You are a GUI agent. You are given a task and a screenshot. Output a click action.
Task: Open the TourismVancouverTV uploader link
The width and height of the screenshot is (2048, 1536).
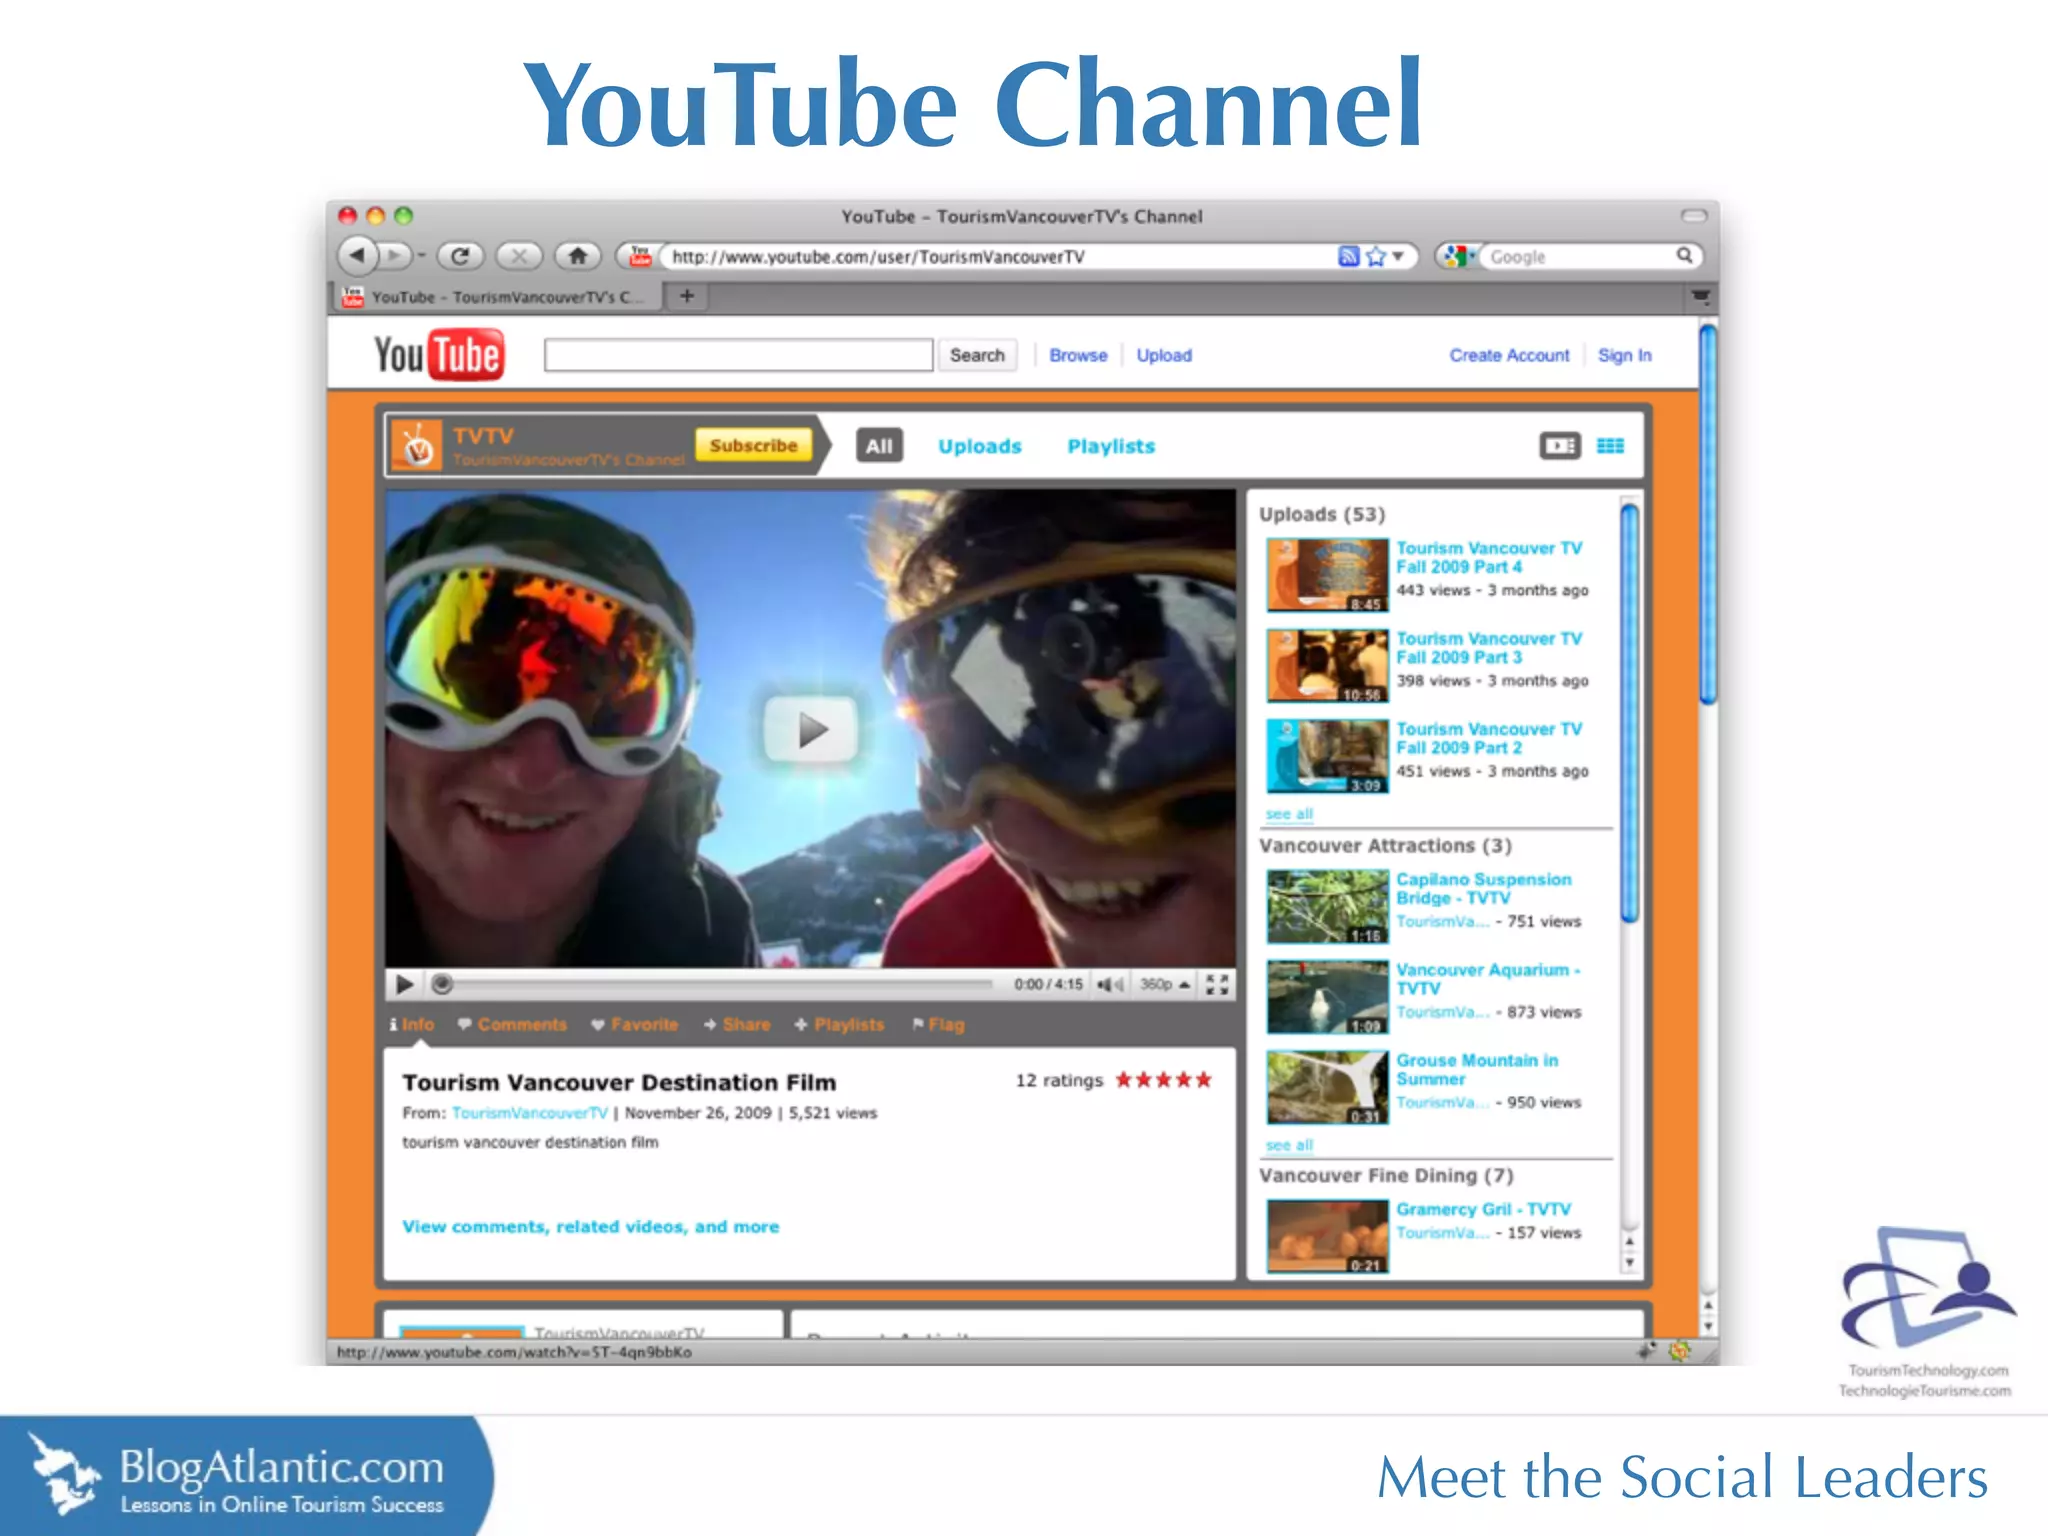coord(529,1113)
